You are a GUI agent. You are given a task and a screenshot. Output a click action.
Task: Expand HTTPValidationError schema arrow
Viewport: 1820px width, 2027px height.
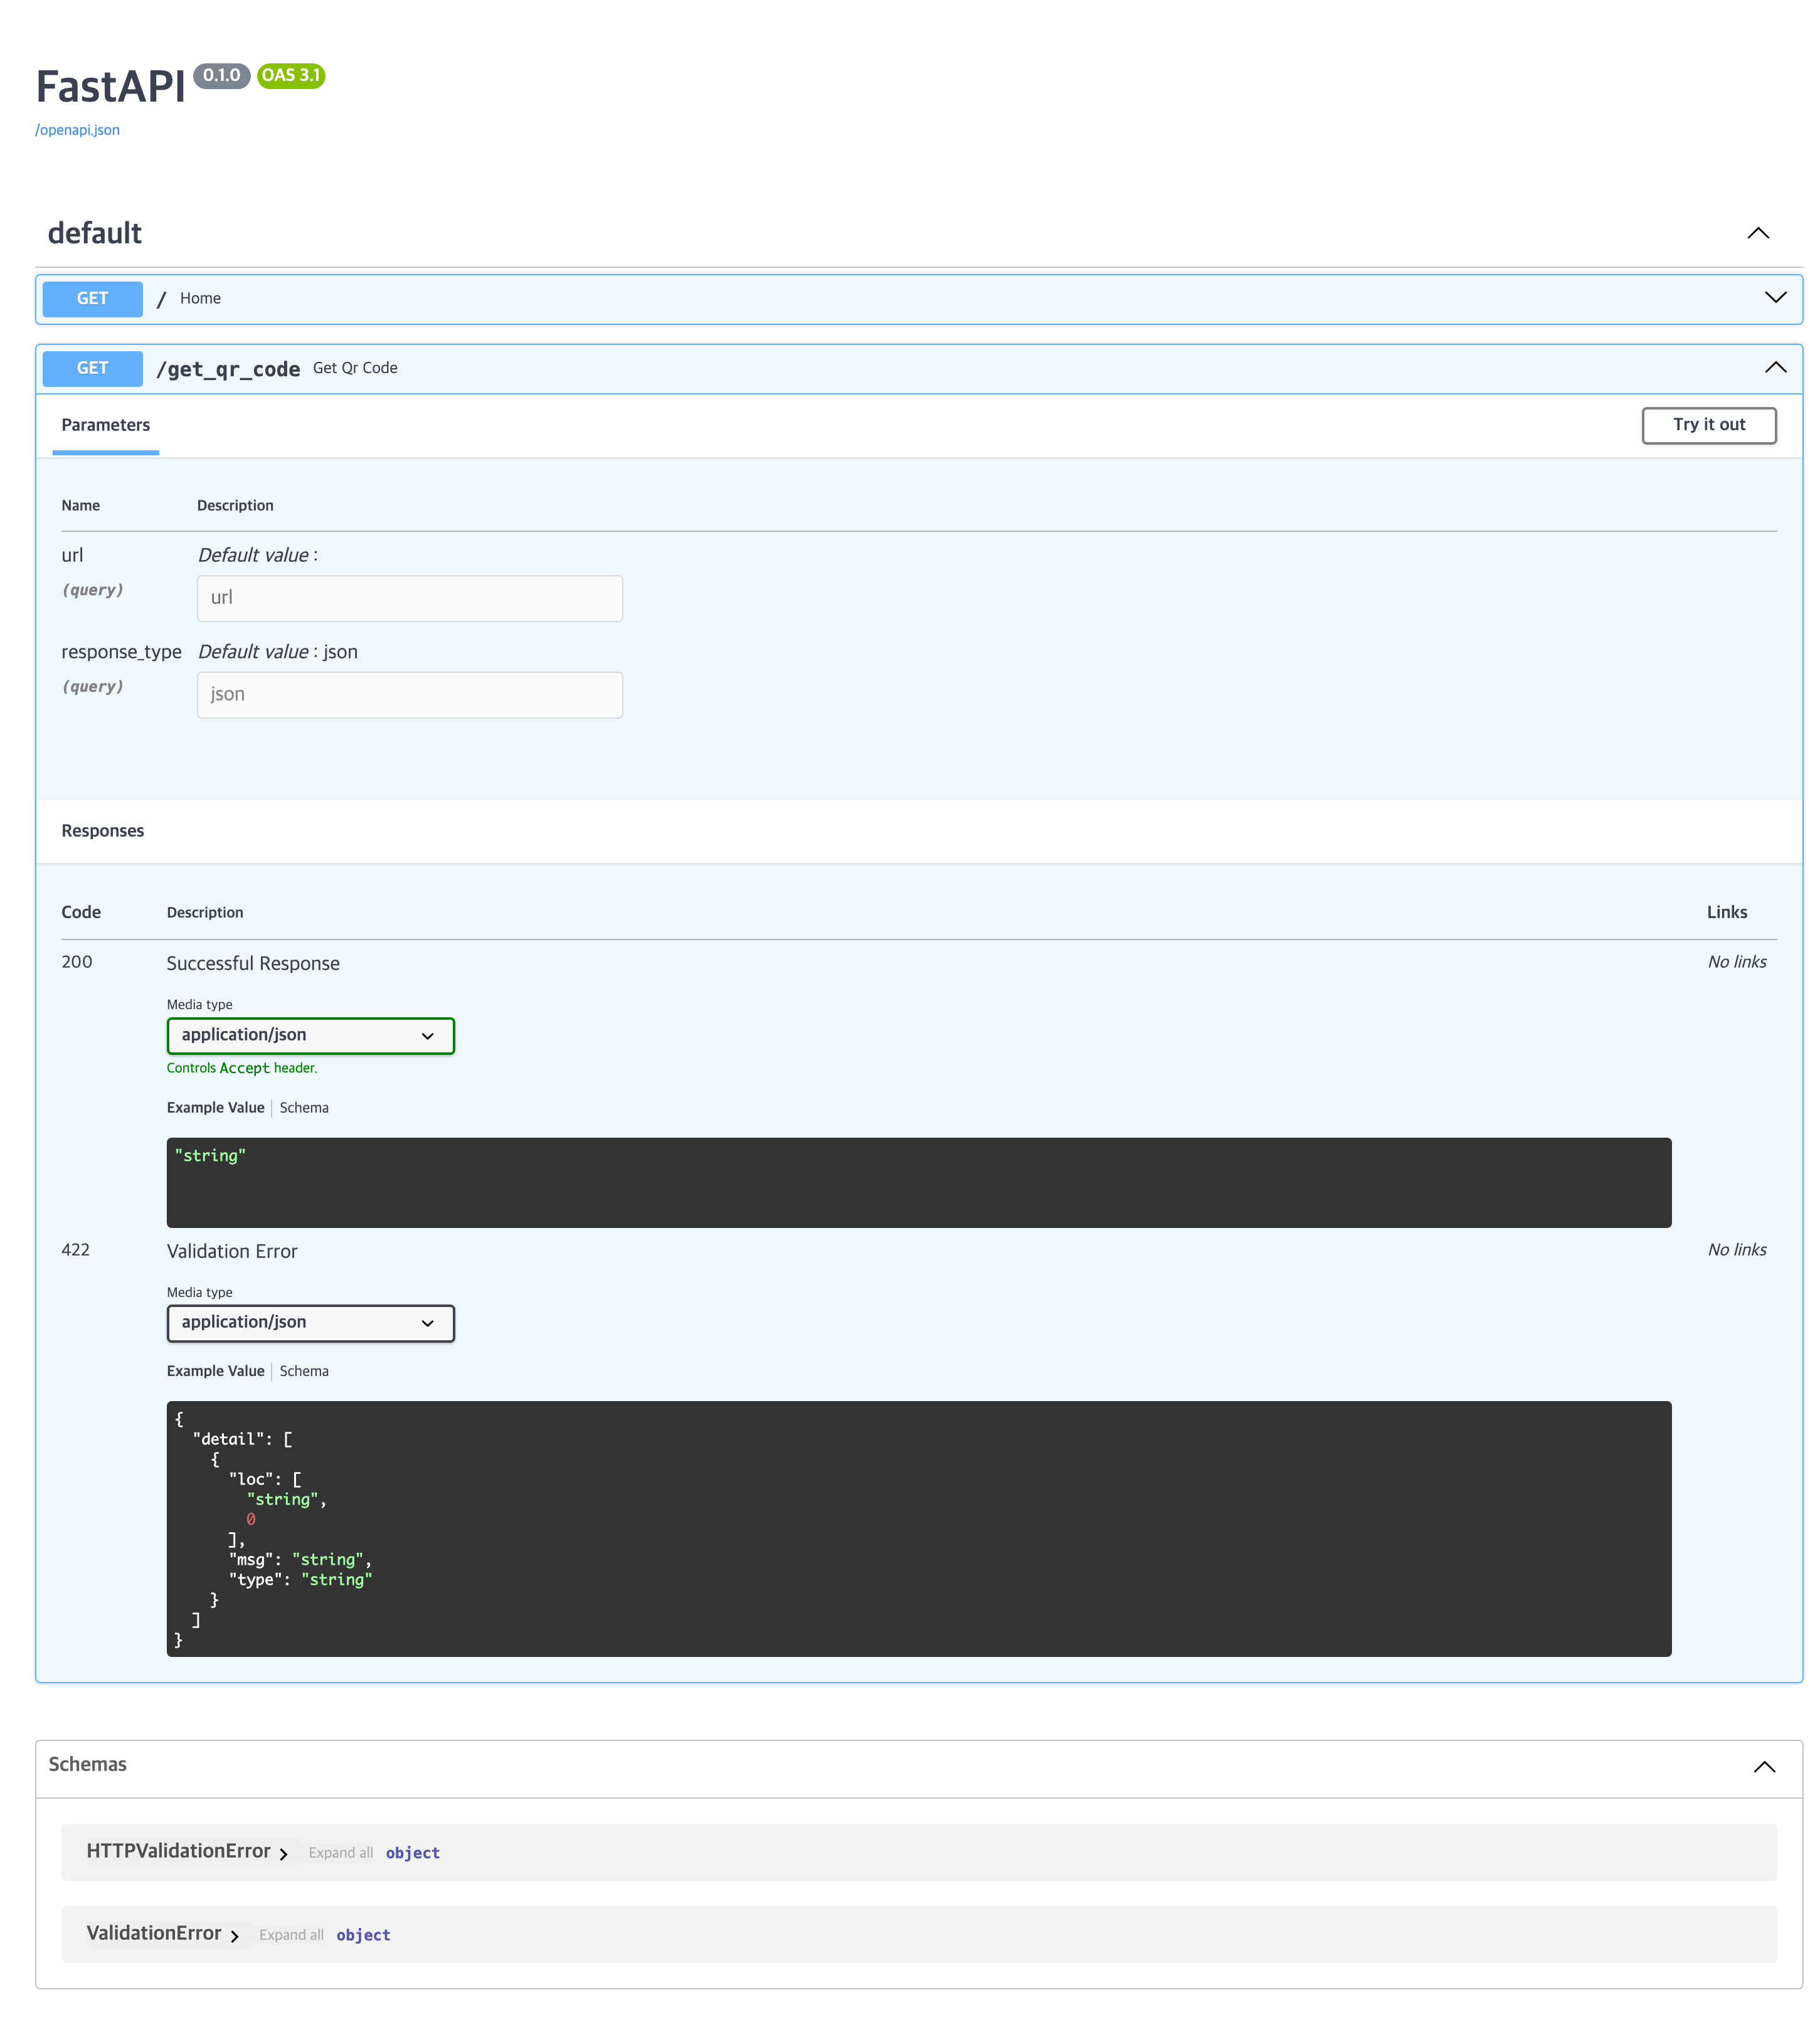click(284, 1854)
